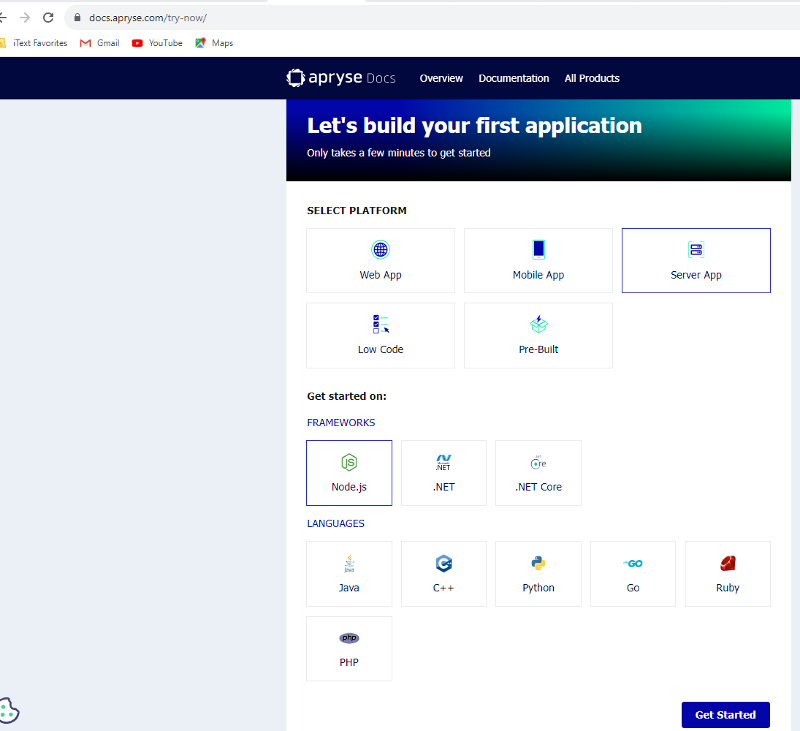Select the Low Code checklist icon
This screenshot has width=800, height=731.
click(380, 324)
